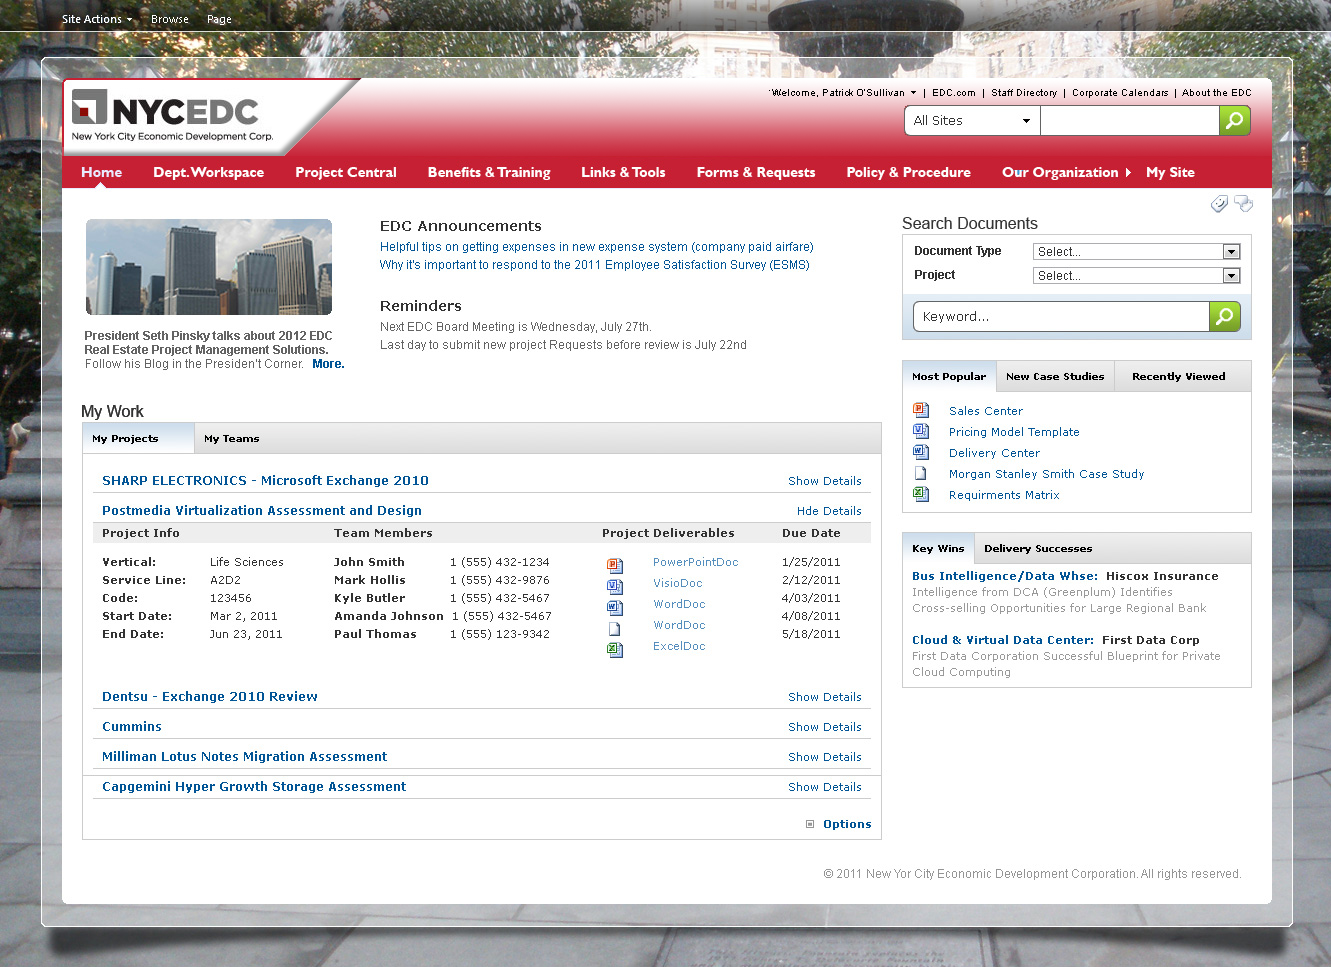This screenshot has height=967, width=1331.
Task: Switch to the My Projects tab
Action: [138, 438]
